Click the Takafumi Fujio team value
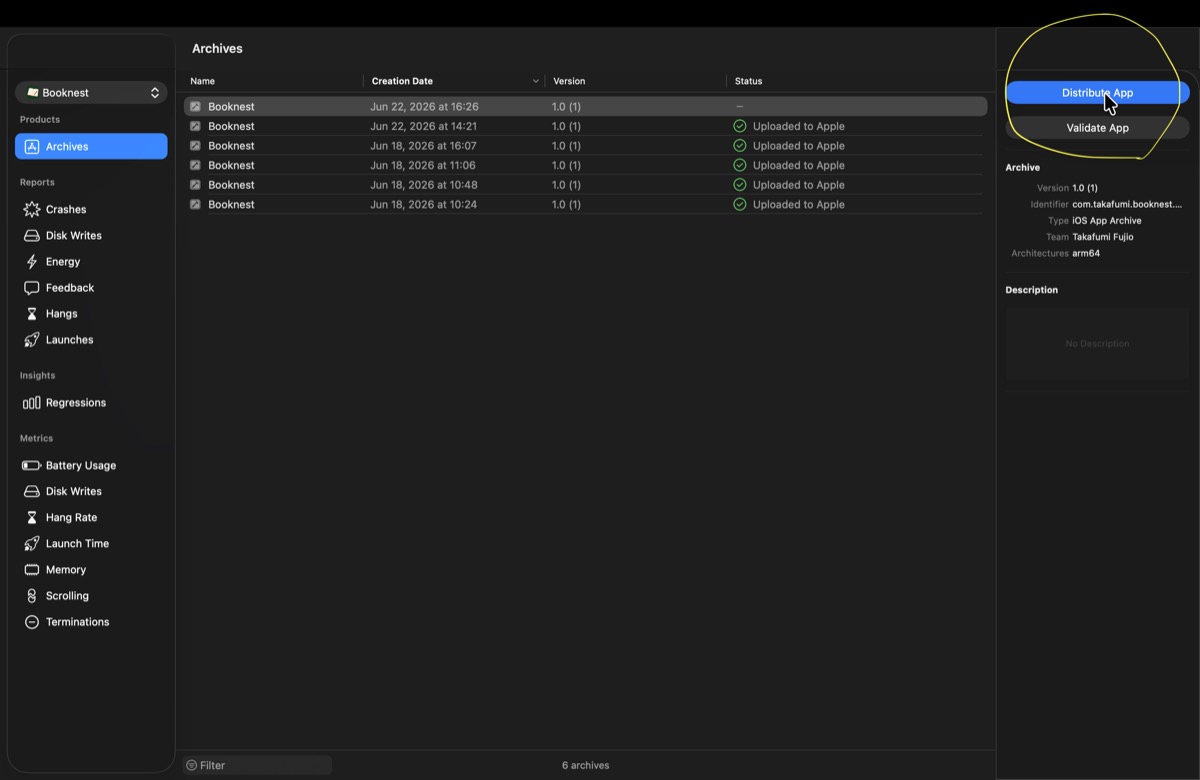Screen dimensions: 1200x780 [1102, 237]
